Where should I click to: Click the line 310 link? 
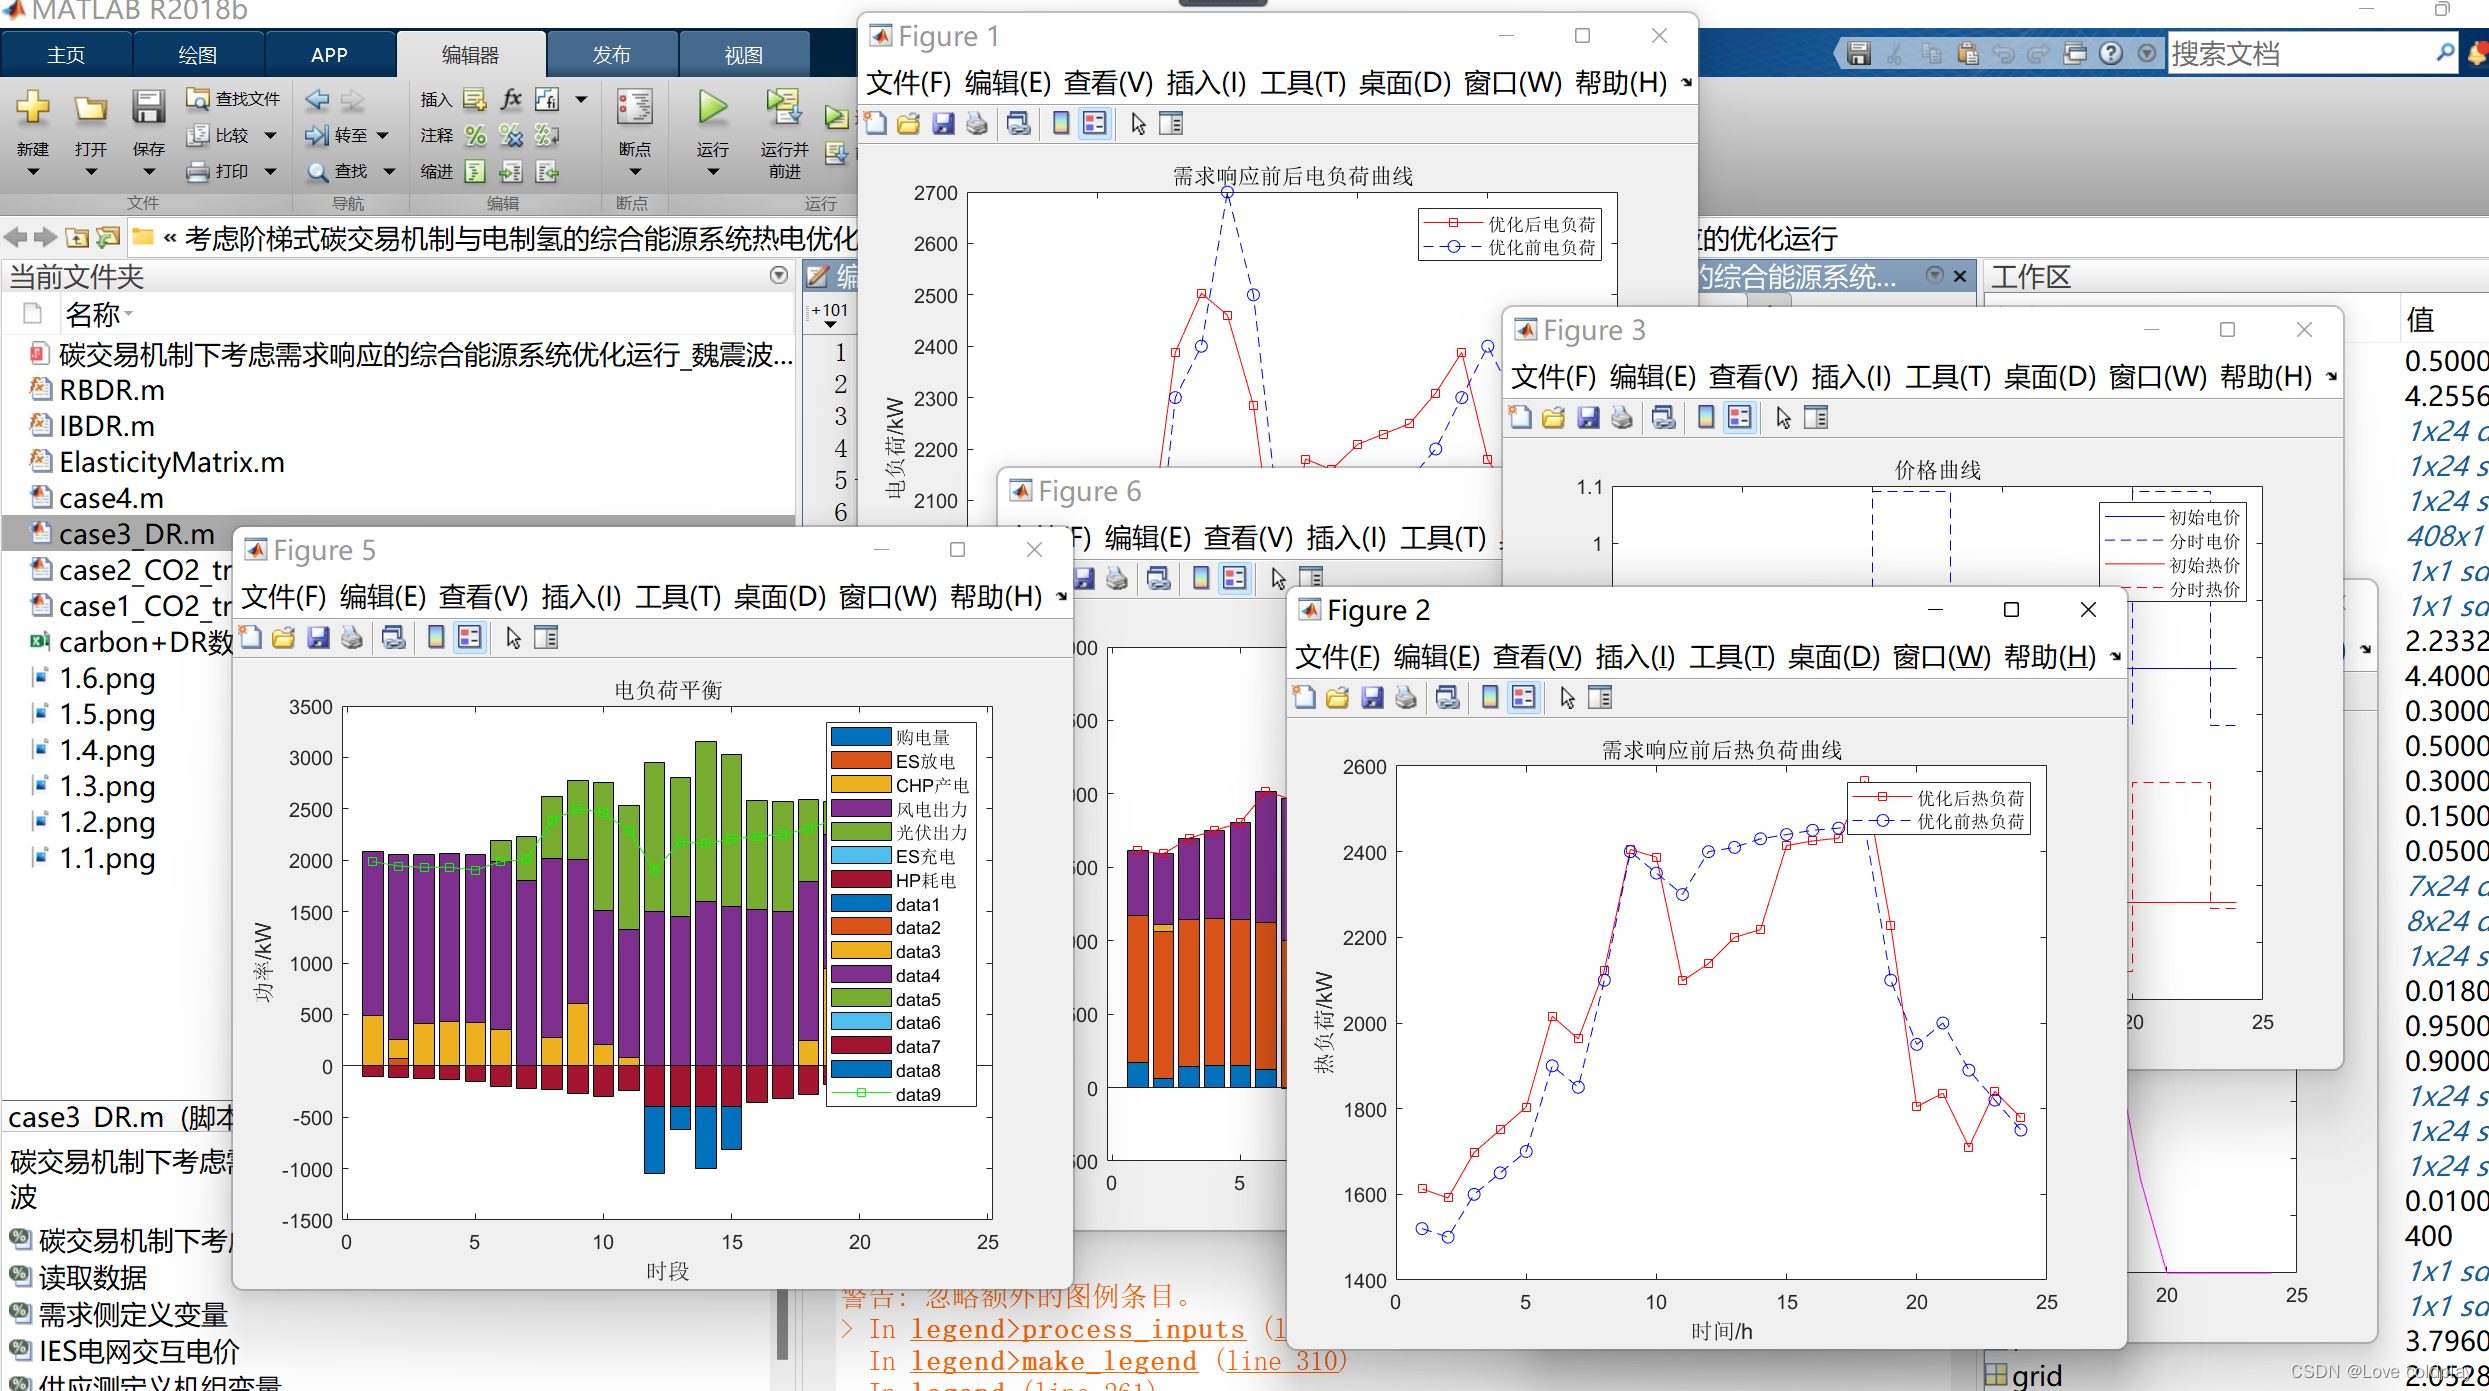point(1282,1361)
